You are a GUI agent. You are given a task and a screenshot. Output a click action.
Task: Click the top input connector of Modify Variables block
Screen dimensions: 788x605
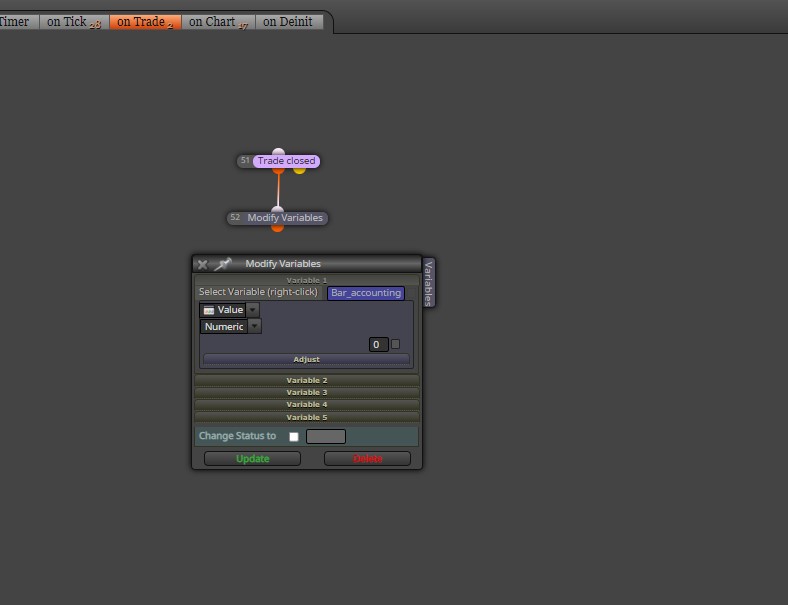pos(277,209)
